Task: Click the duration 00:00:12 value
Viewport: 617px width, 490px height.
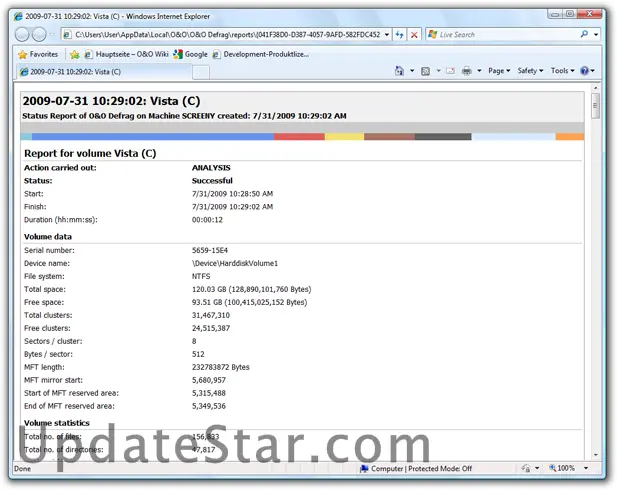Action: point(207,220)
